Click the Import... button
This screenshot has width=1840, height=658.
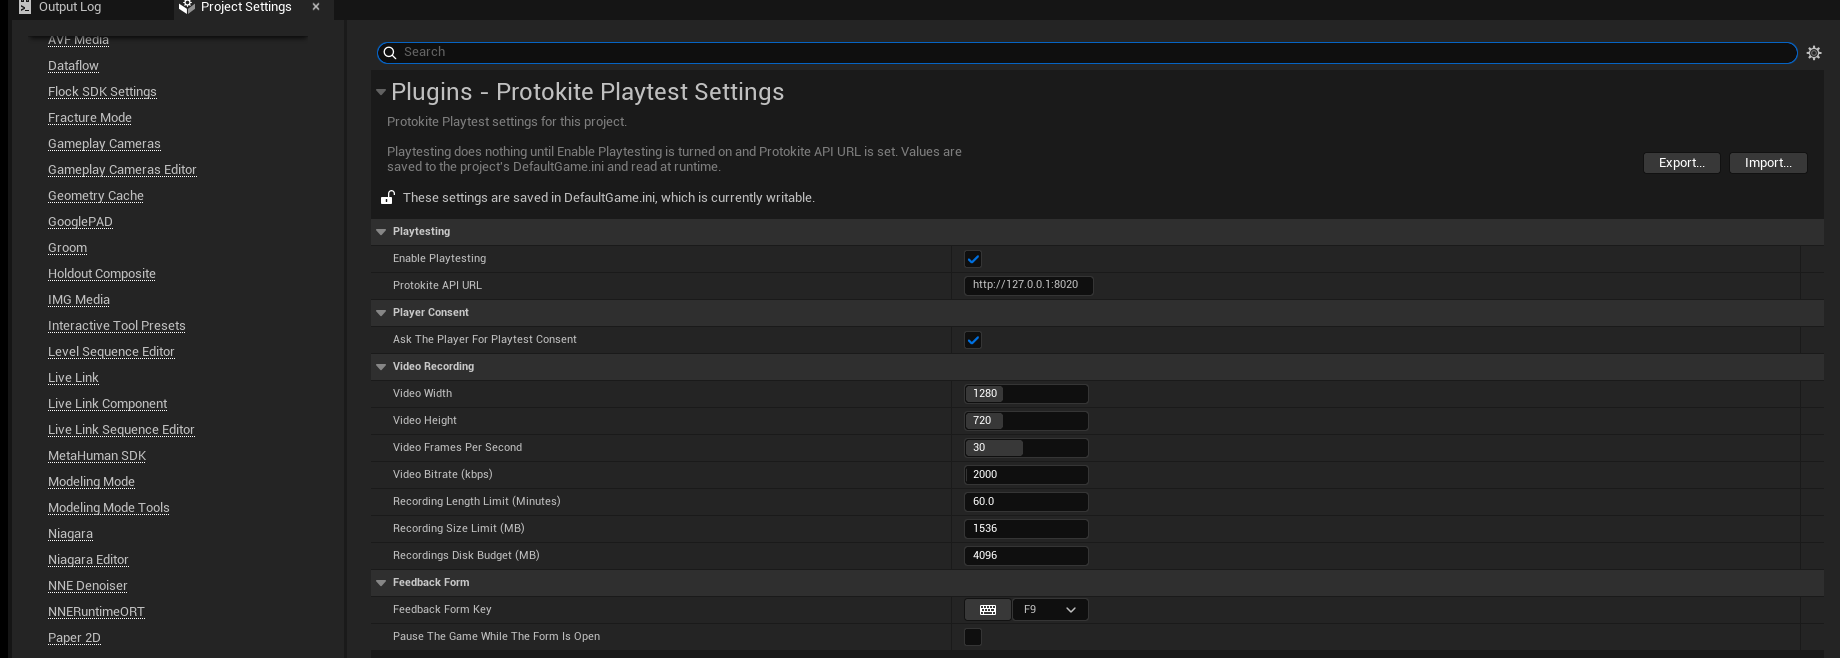[1768, 163]
